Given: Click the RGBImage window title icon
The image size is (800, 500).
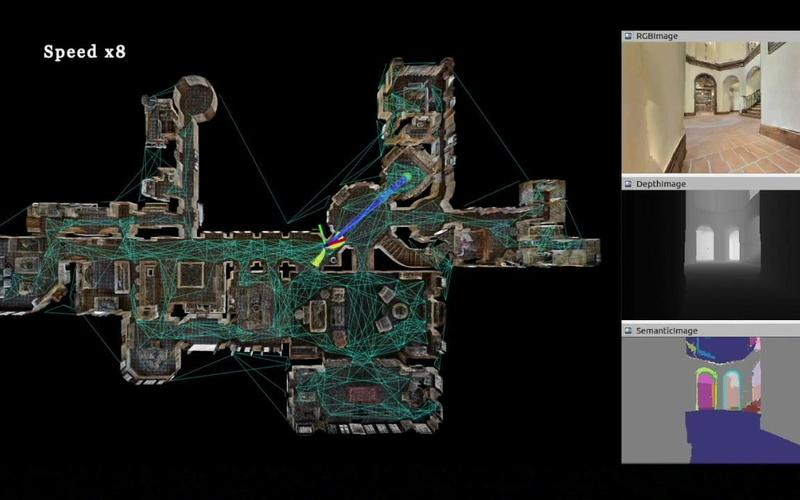Looking at the screenshot, I should [628, 36].
